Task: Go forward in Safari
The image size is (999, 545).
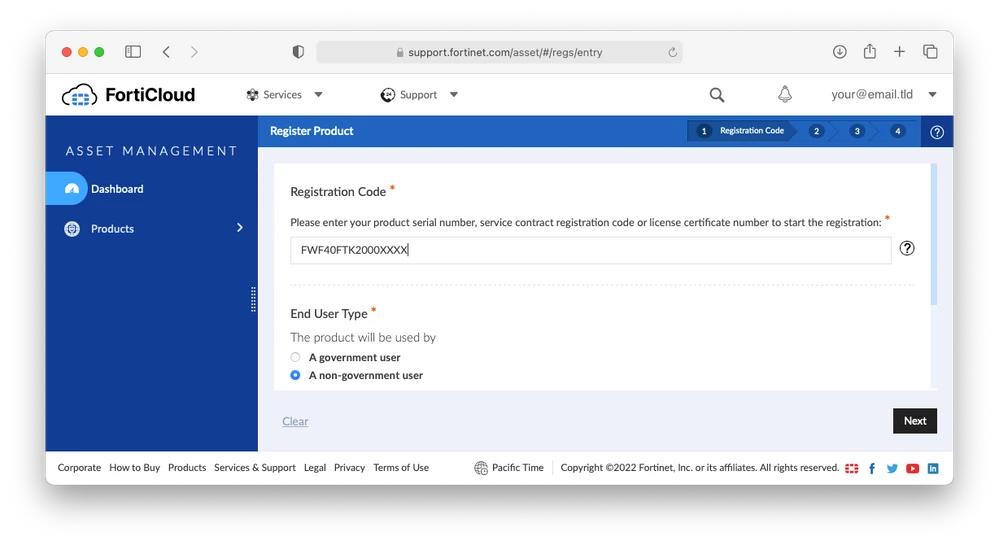Action: (194, 52)
